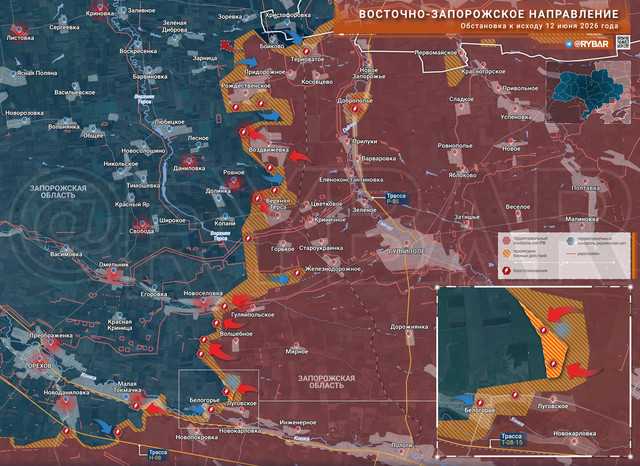
Task: Click the Инженерное label
Action: pos(298,423)
